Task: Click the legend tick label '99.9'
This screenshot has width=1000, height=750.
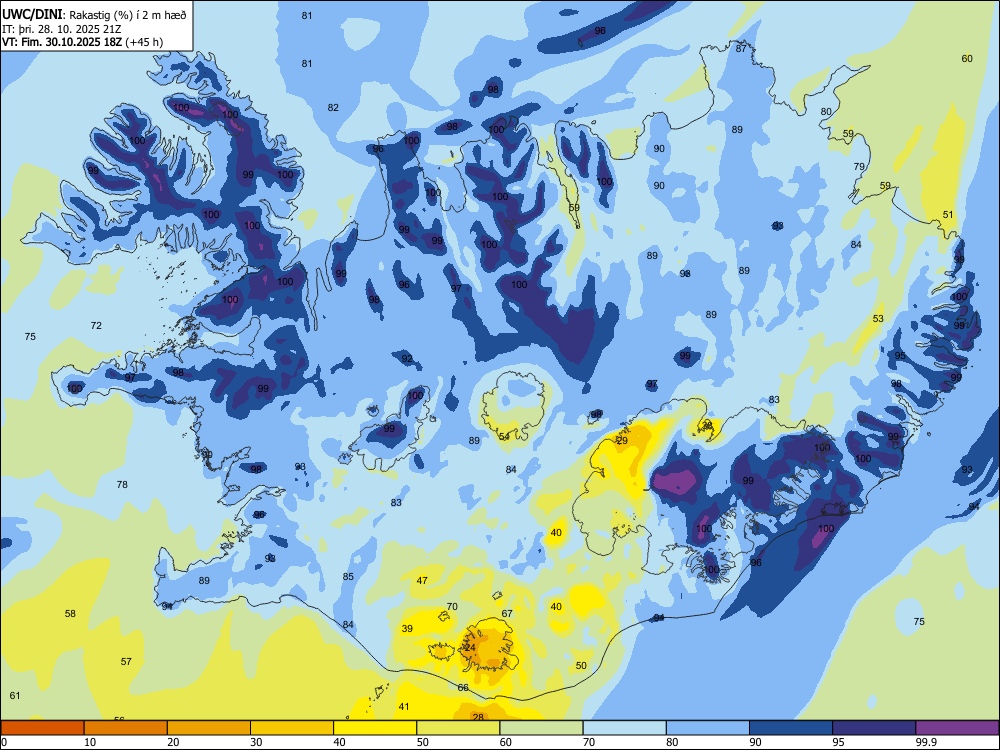Action: (x=926, y=742)
